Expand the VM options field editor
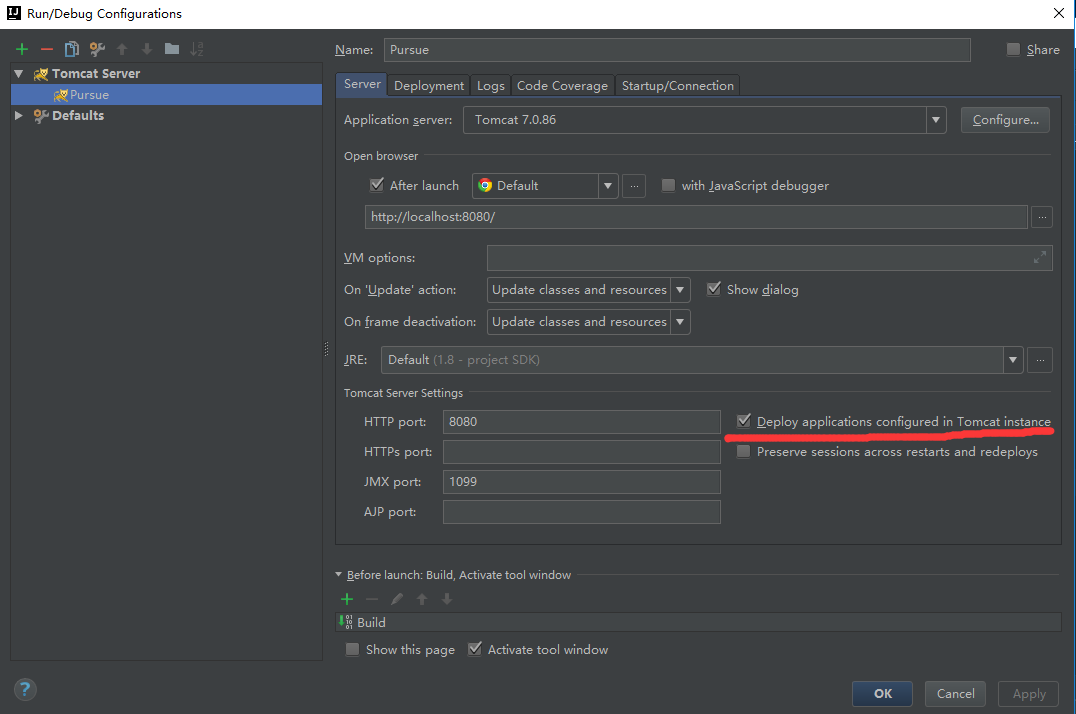This screenshot has width=1076, height=714. tap(1040, 257)
